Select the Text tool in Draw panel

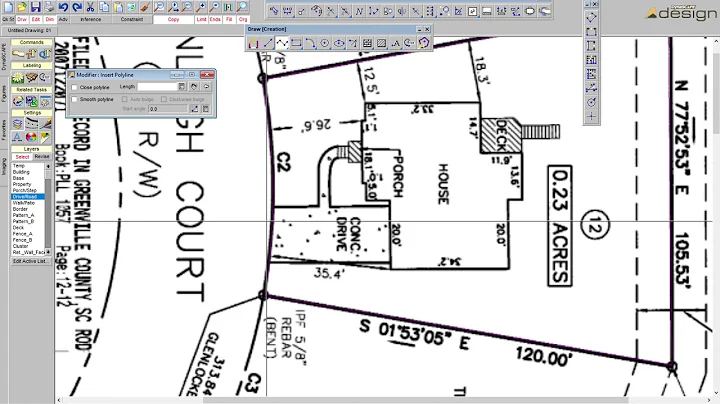point(395,43)
